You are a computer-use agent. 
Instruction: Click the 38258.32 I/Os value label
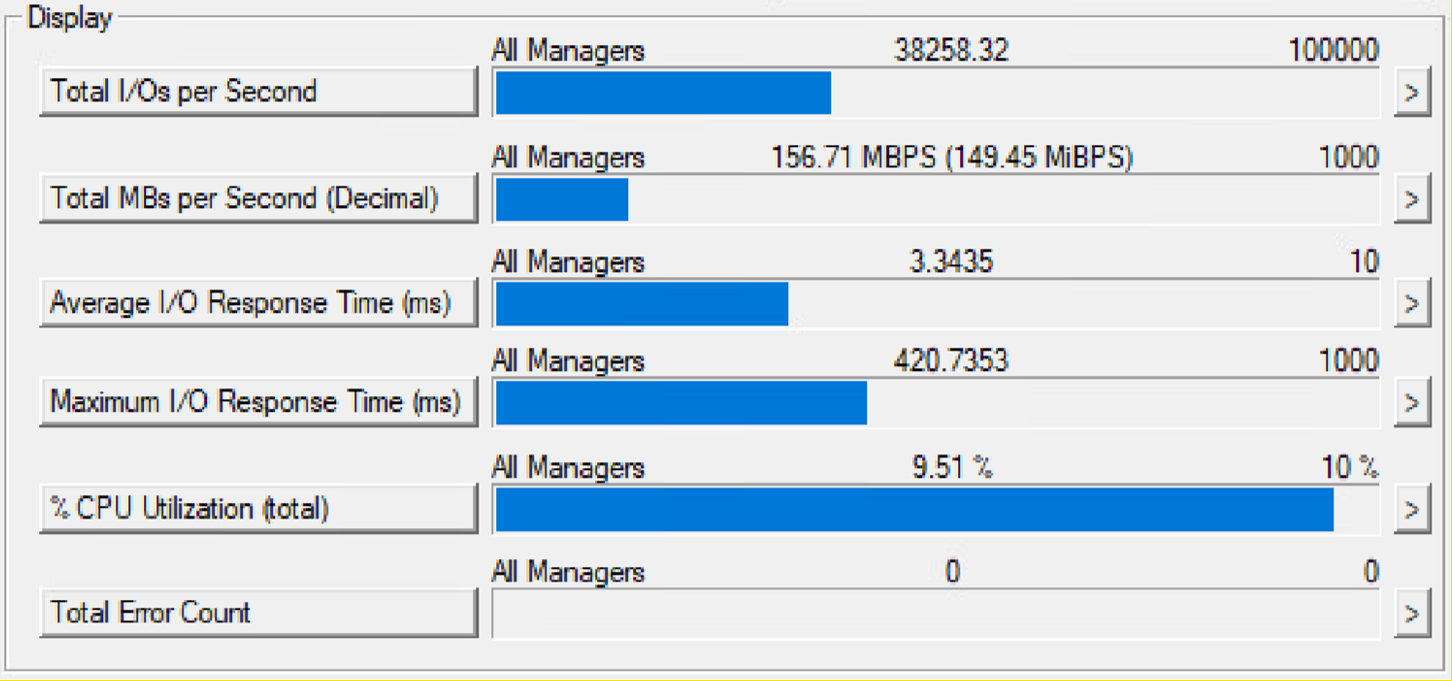(951, 50)
